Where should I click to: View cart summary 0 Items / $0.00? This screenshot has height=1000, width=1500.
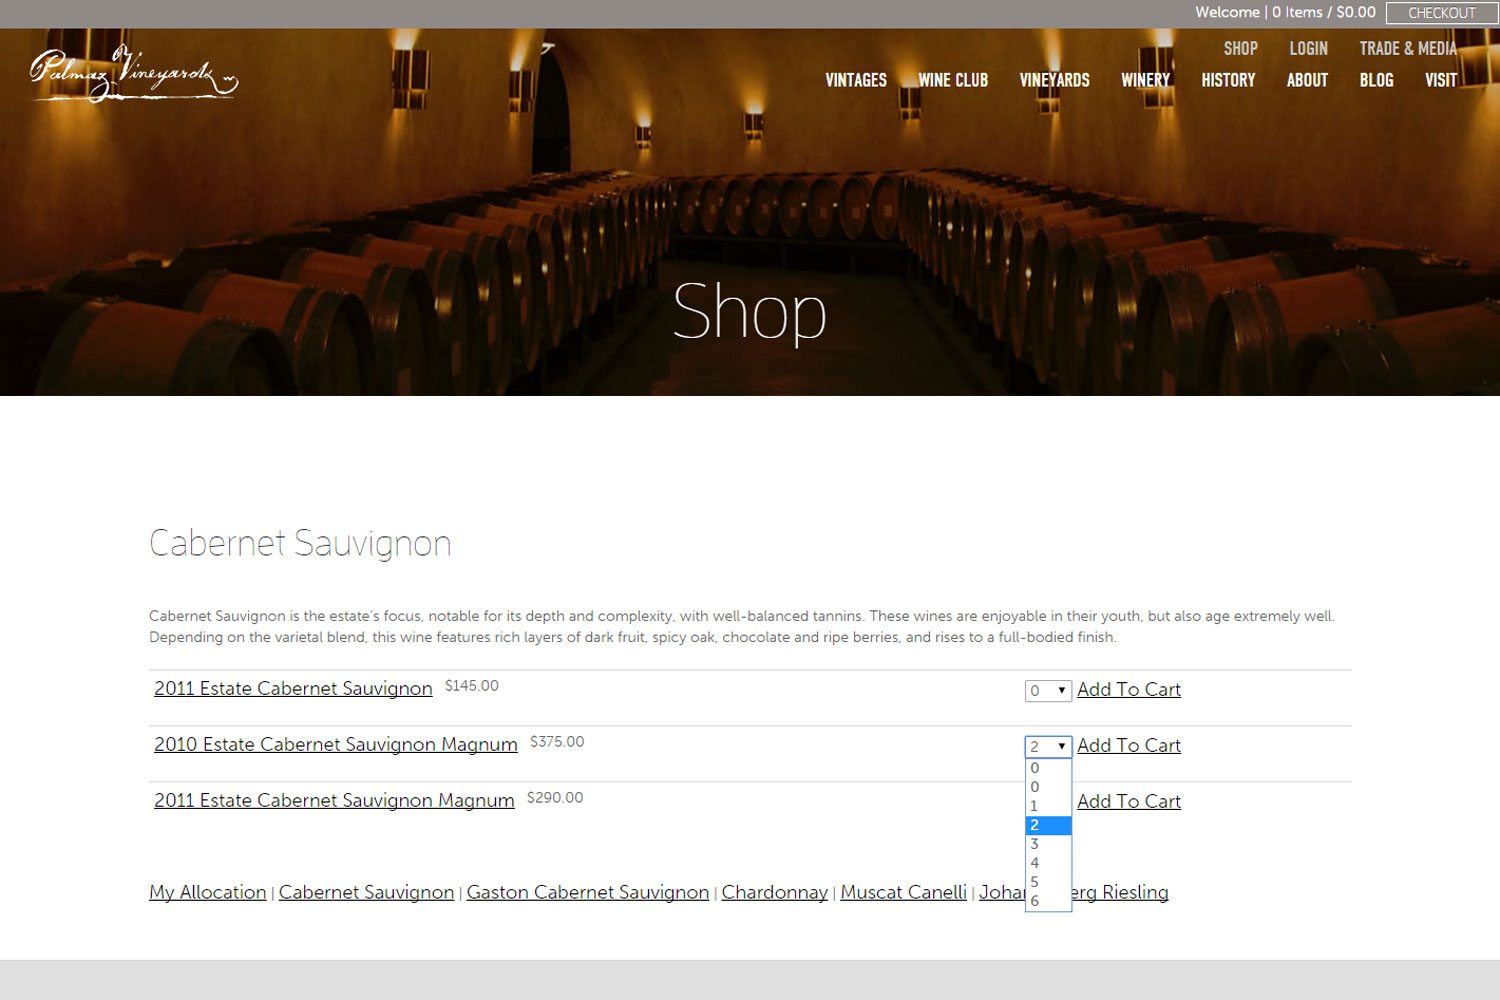1323,12
